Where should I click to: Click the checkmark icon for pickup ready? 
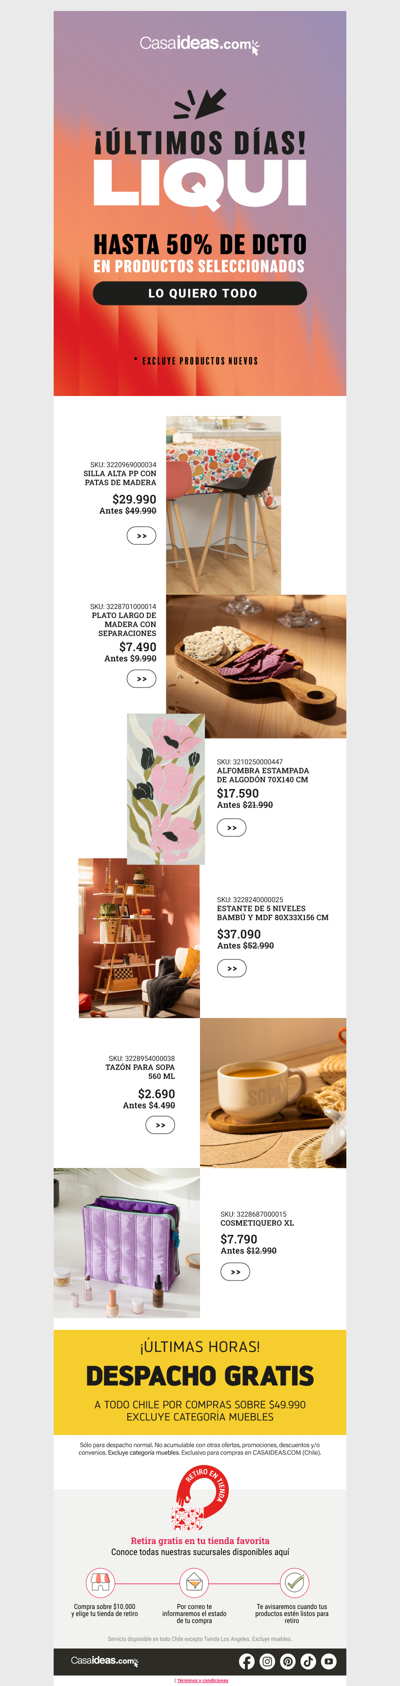(x=293, y=1583)
